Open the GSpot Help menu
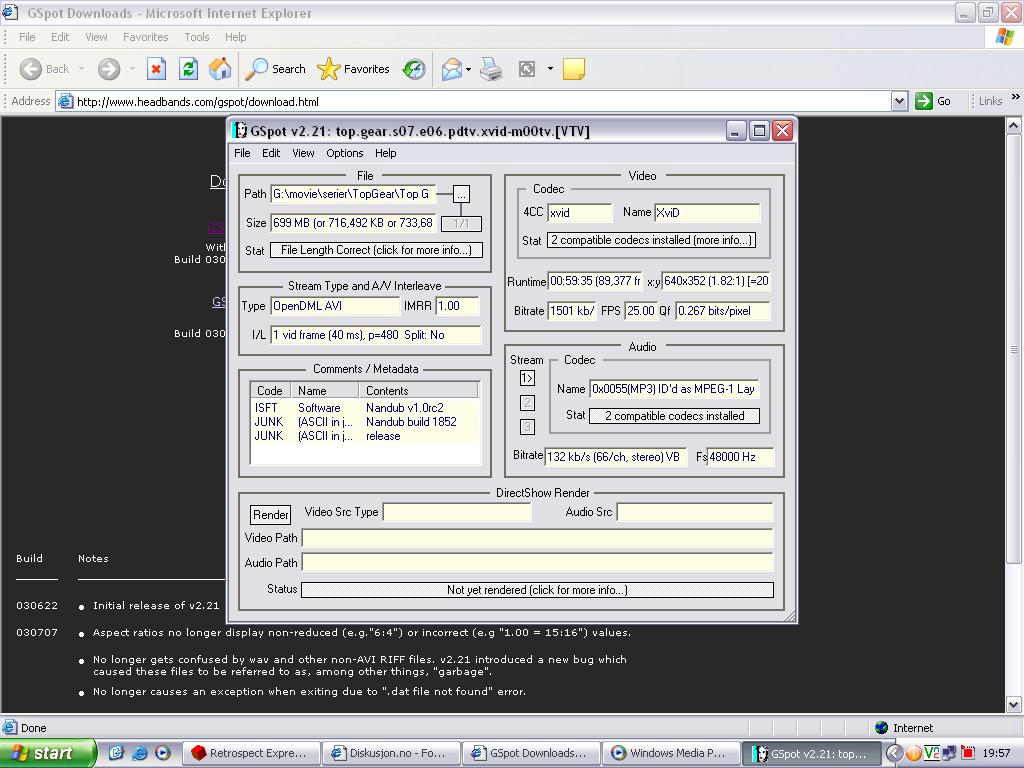 click(385, 153)
